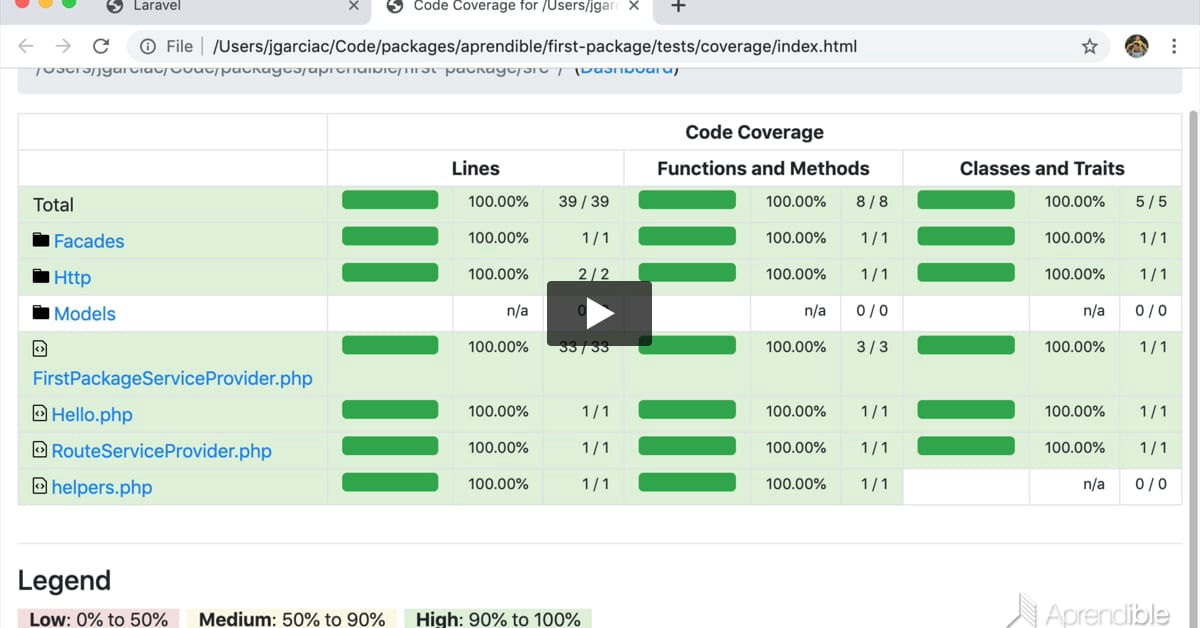Open the Facades folder link

click(x=89, y=241)
